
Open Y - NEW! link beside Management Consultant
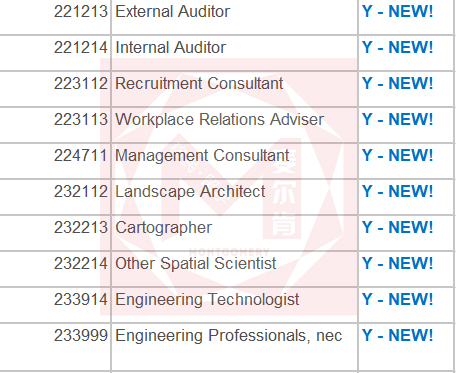(398, 155)
